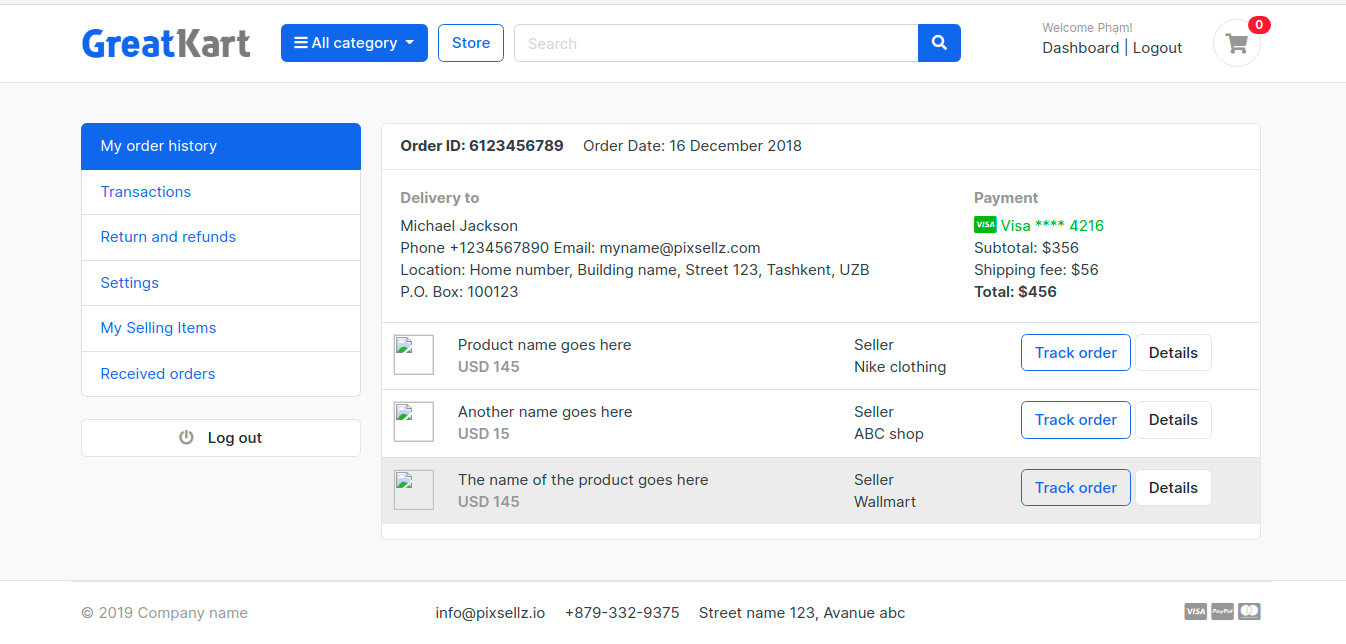The height and width of the screenshot is (644, 1346).
Task: Click the Mastercard icon in the footer
Action: point(1249,611)
